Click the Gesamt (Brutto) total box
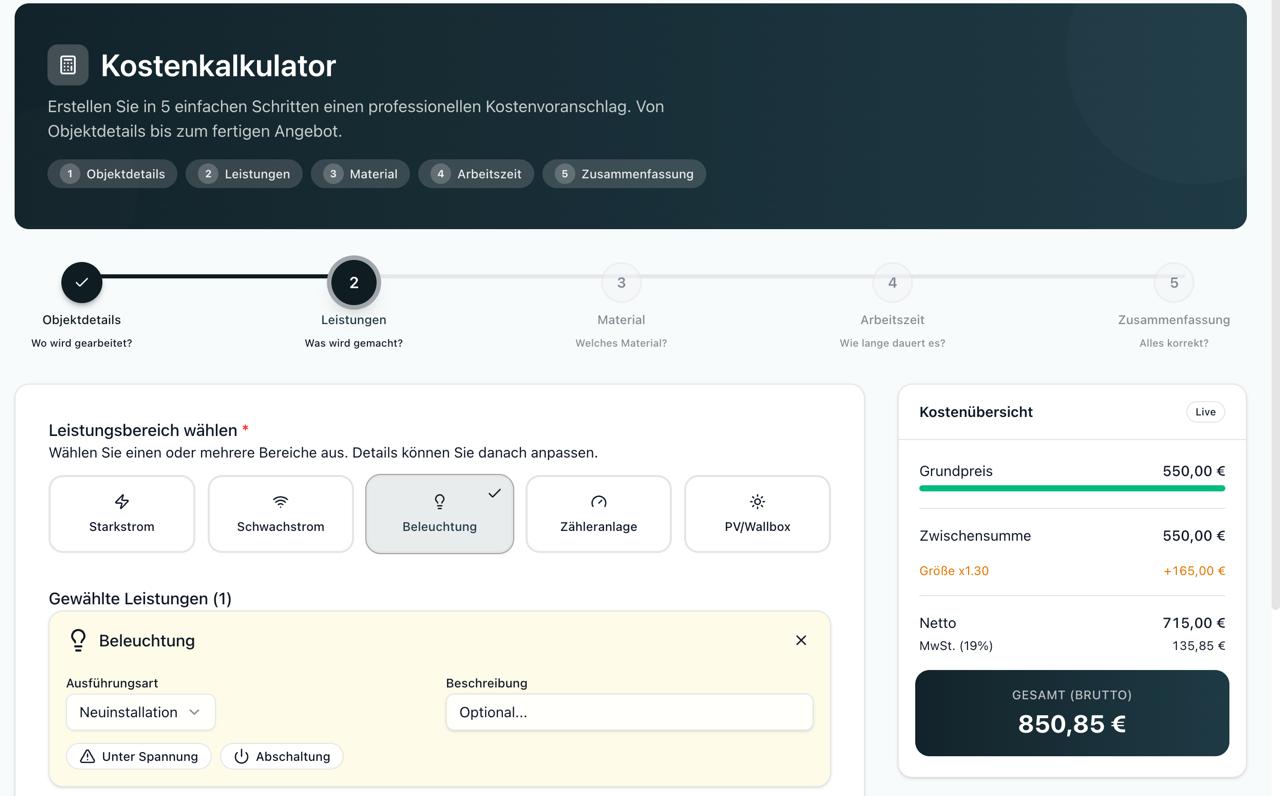Screen dimensions: 1280x796 click(x=1071, y=712)
